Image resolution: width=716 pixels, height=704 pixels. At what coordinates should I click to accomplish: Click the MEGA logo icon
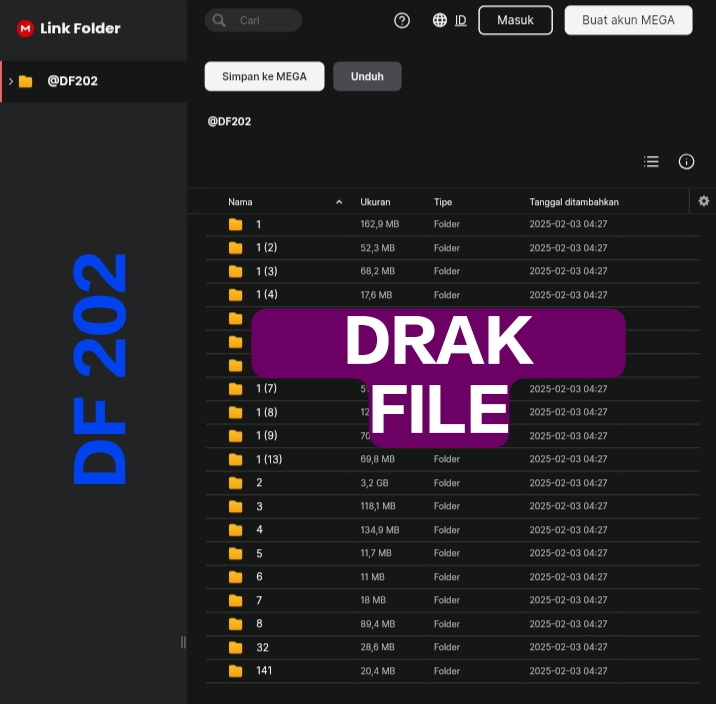[x=25, y=29]
